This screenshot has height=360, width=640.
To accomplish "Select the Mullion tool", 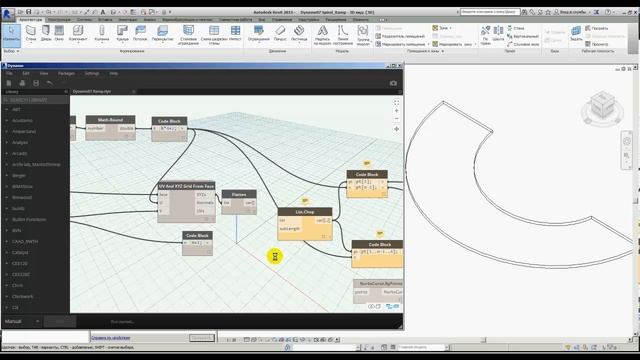I will tap(236, 33).
